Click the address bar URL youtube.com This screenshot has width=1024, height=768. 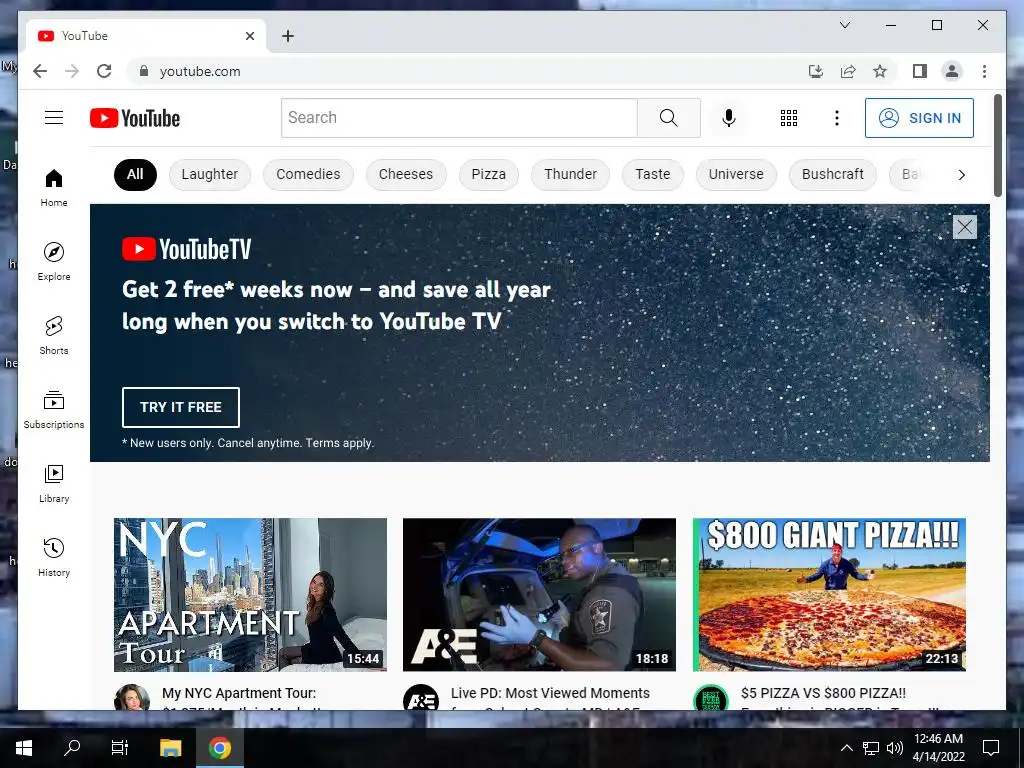coord(200,71)
